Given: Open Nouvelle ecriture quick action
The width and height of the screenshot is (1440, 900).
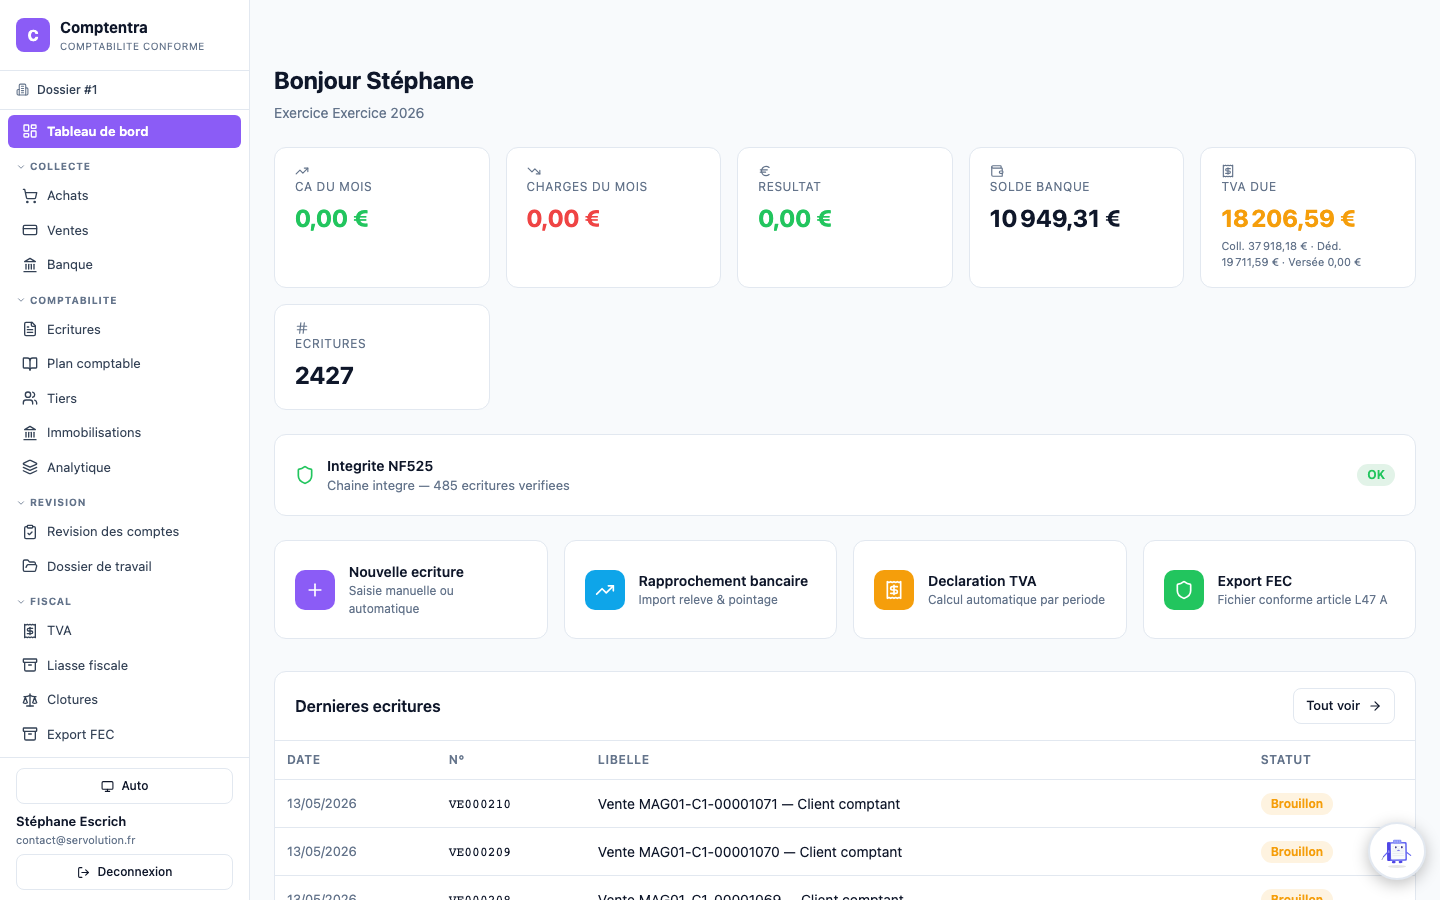Looking at the screenshot, I should coord(411,590).
